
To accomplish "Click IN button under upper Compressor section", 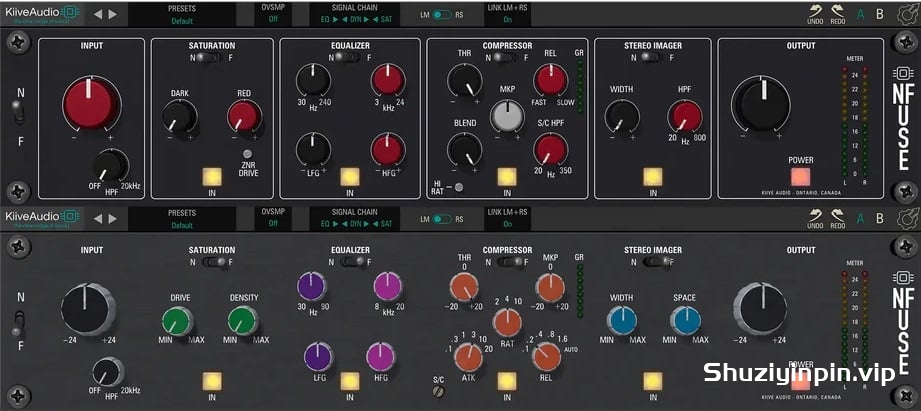I will click(507, 177).
